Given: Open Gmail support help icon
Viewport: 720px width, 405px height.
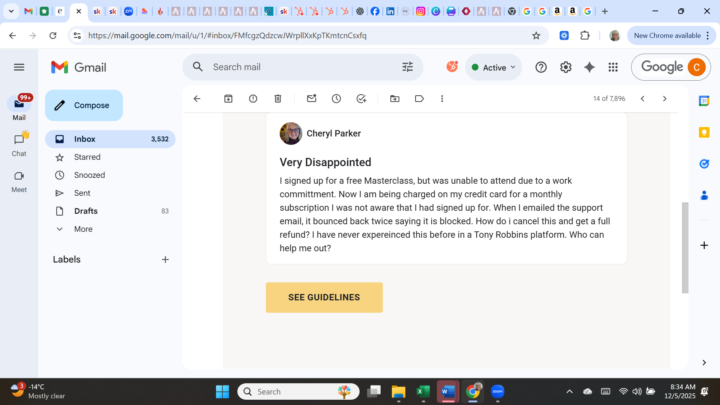Looking at the screenshot, I should tap(541, 68).
